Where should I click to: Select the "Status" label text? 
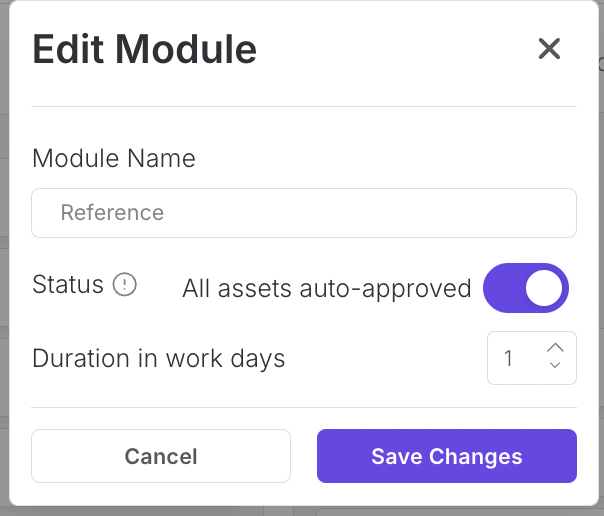[x=68, y=285]
